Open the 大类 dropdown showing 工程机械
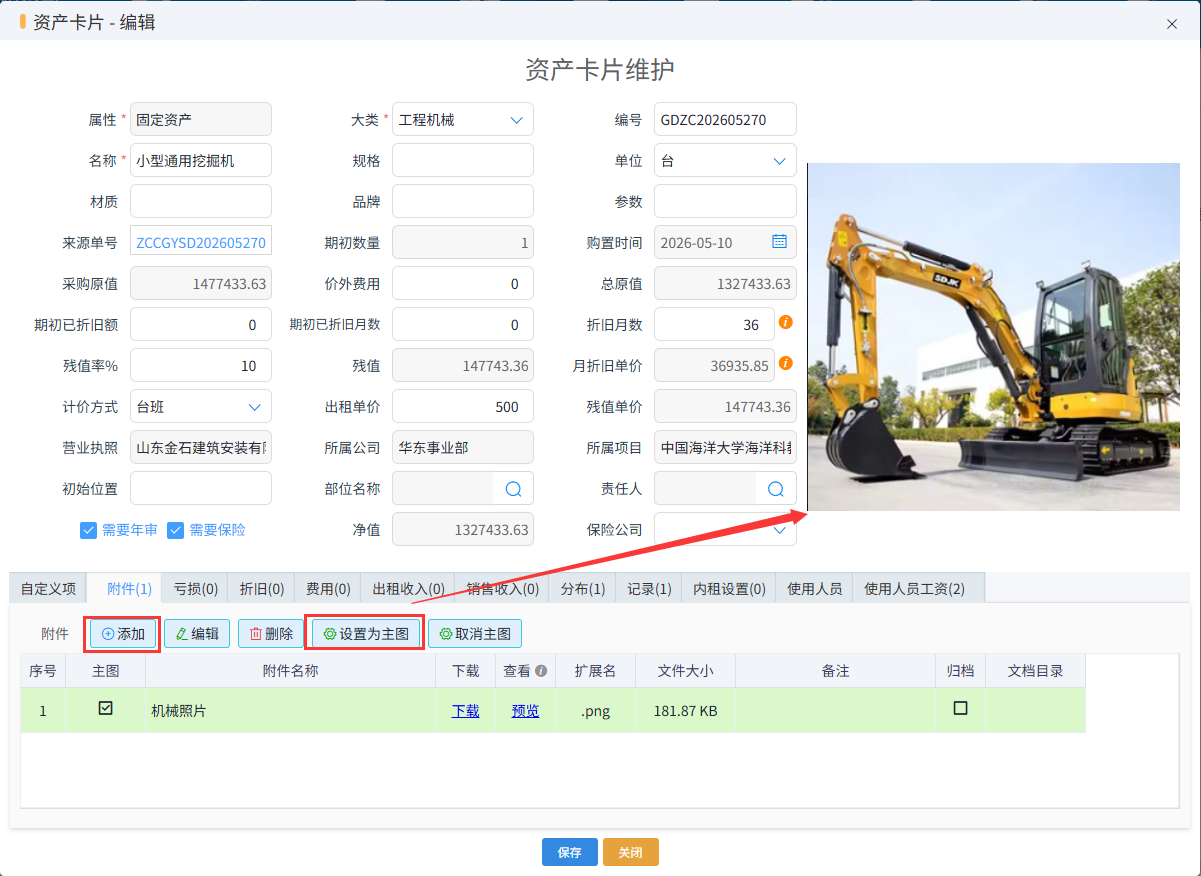Screen dimensions: 1201x876 462,119
